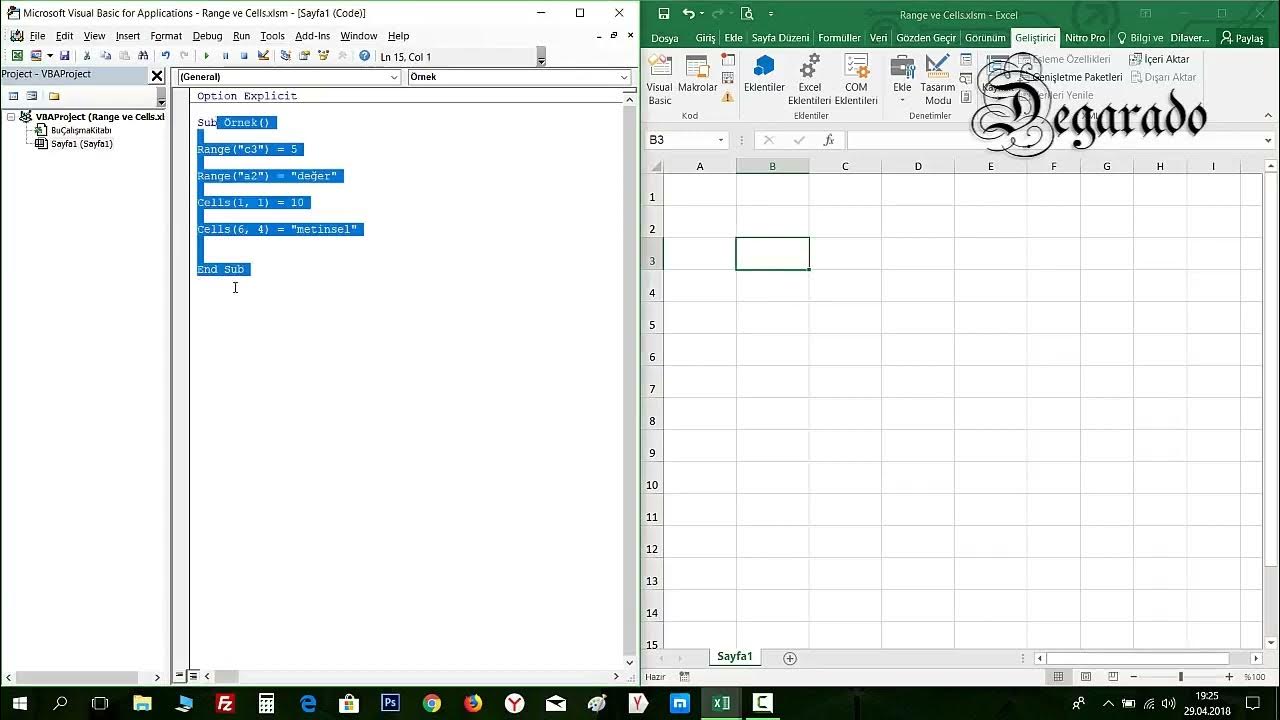Screen dimensions: 1280x720
Task: Click the Save icon in VBA toolbar
Action: coord(65,56)
